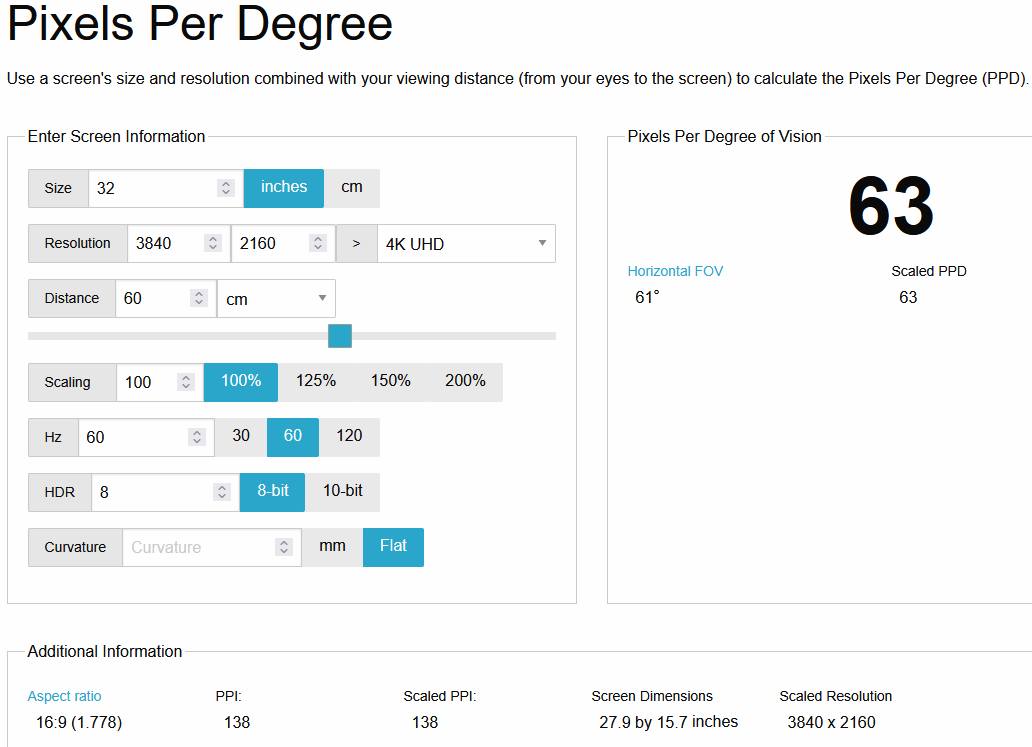Click the large 63 PPD result

891,206
